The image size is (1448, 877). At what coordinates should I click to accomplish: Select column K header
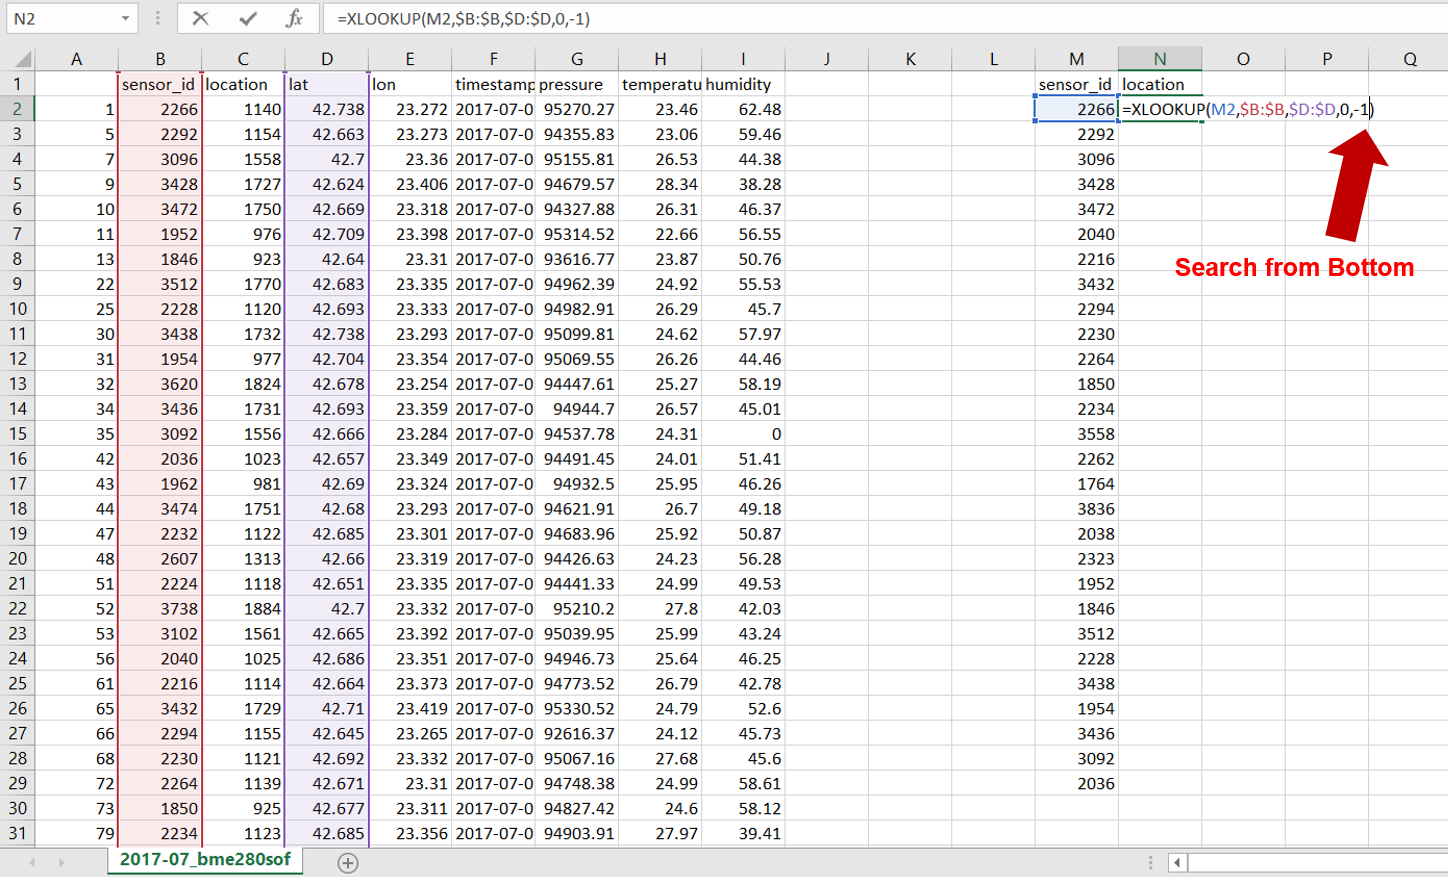pos(910,59)
